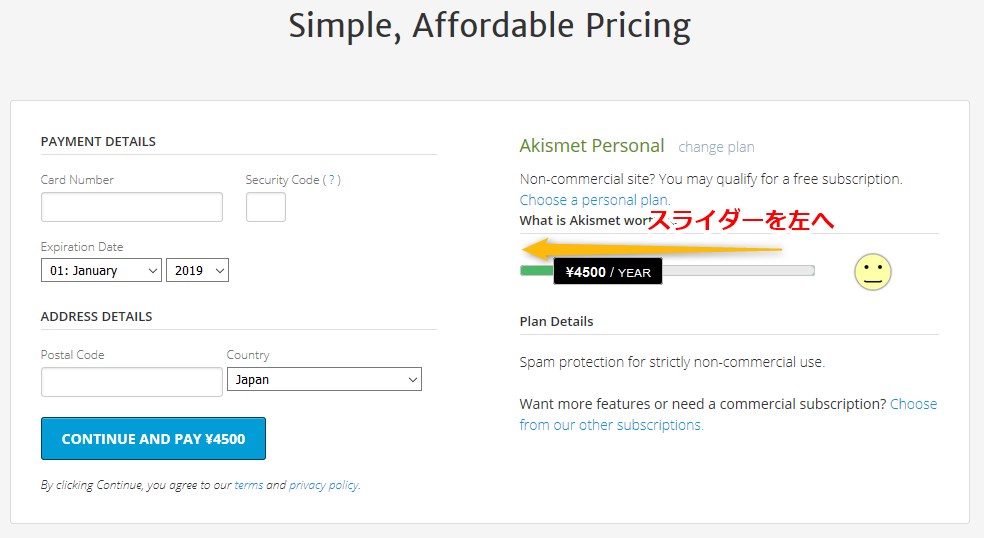Expand the Country dropdown showing Japan
Screen dimensions: 984x538
324,380
